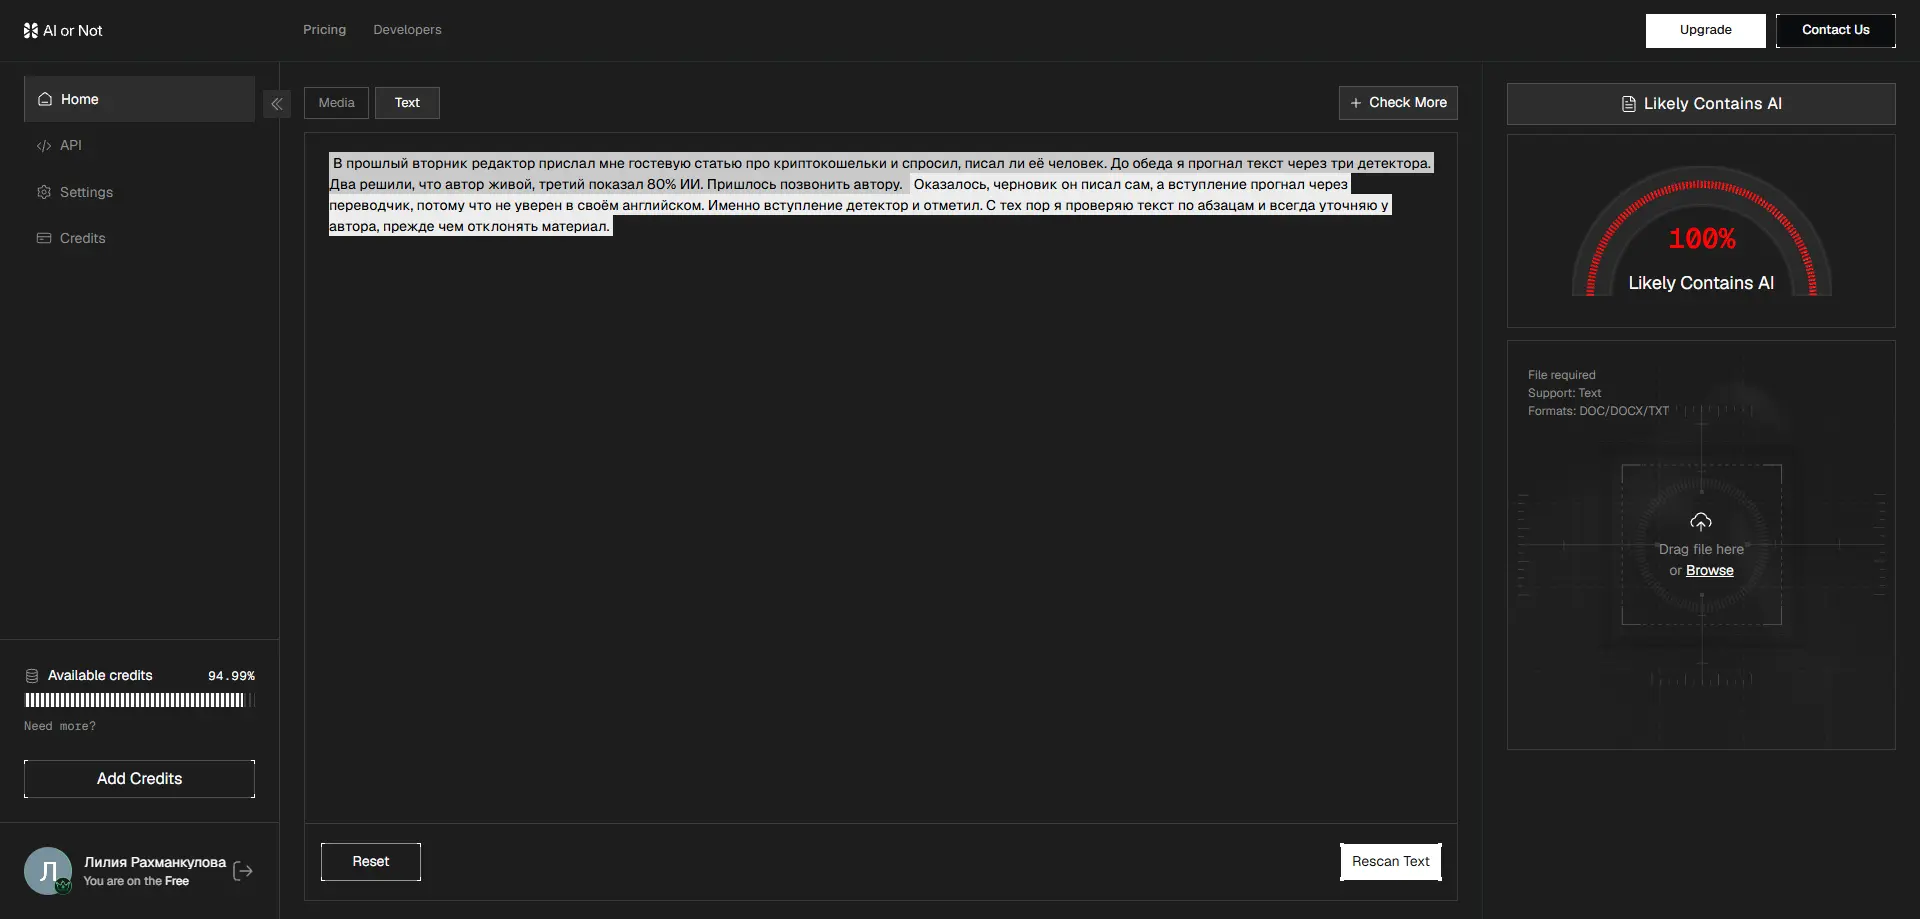
Task: Click the Upgrade button
Action: pos(1706,30)
